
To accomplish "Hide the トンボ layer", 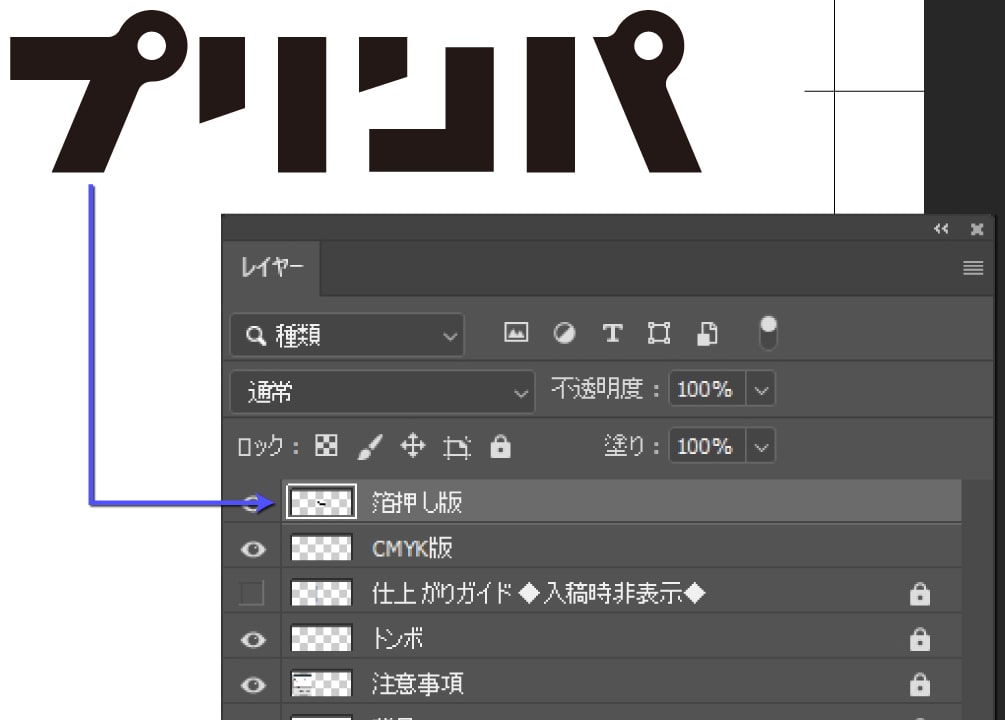I will point(254,640).
